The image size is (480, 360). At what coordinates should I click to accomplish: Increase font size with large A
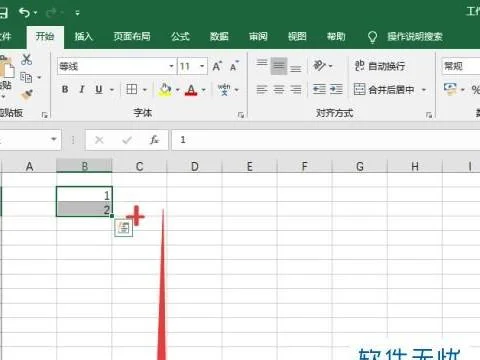tap(217, 66)
